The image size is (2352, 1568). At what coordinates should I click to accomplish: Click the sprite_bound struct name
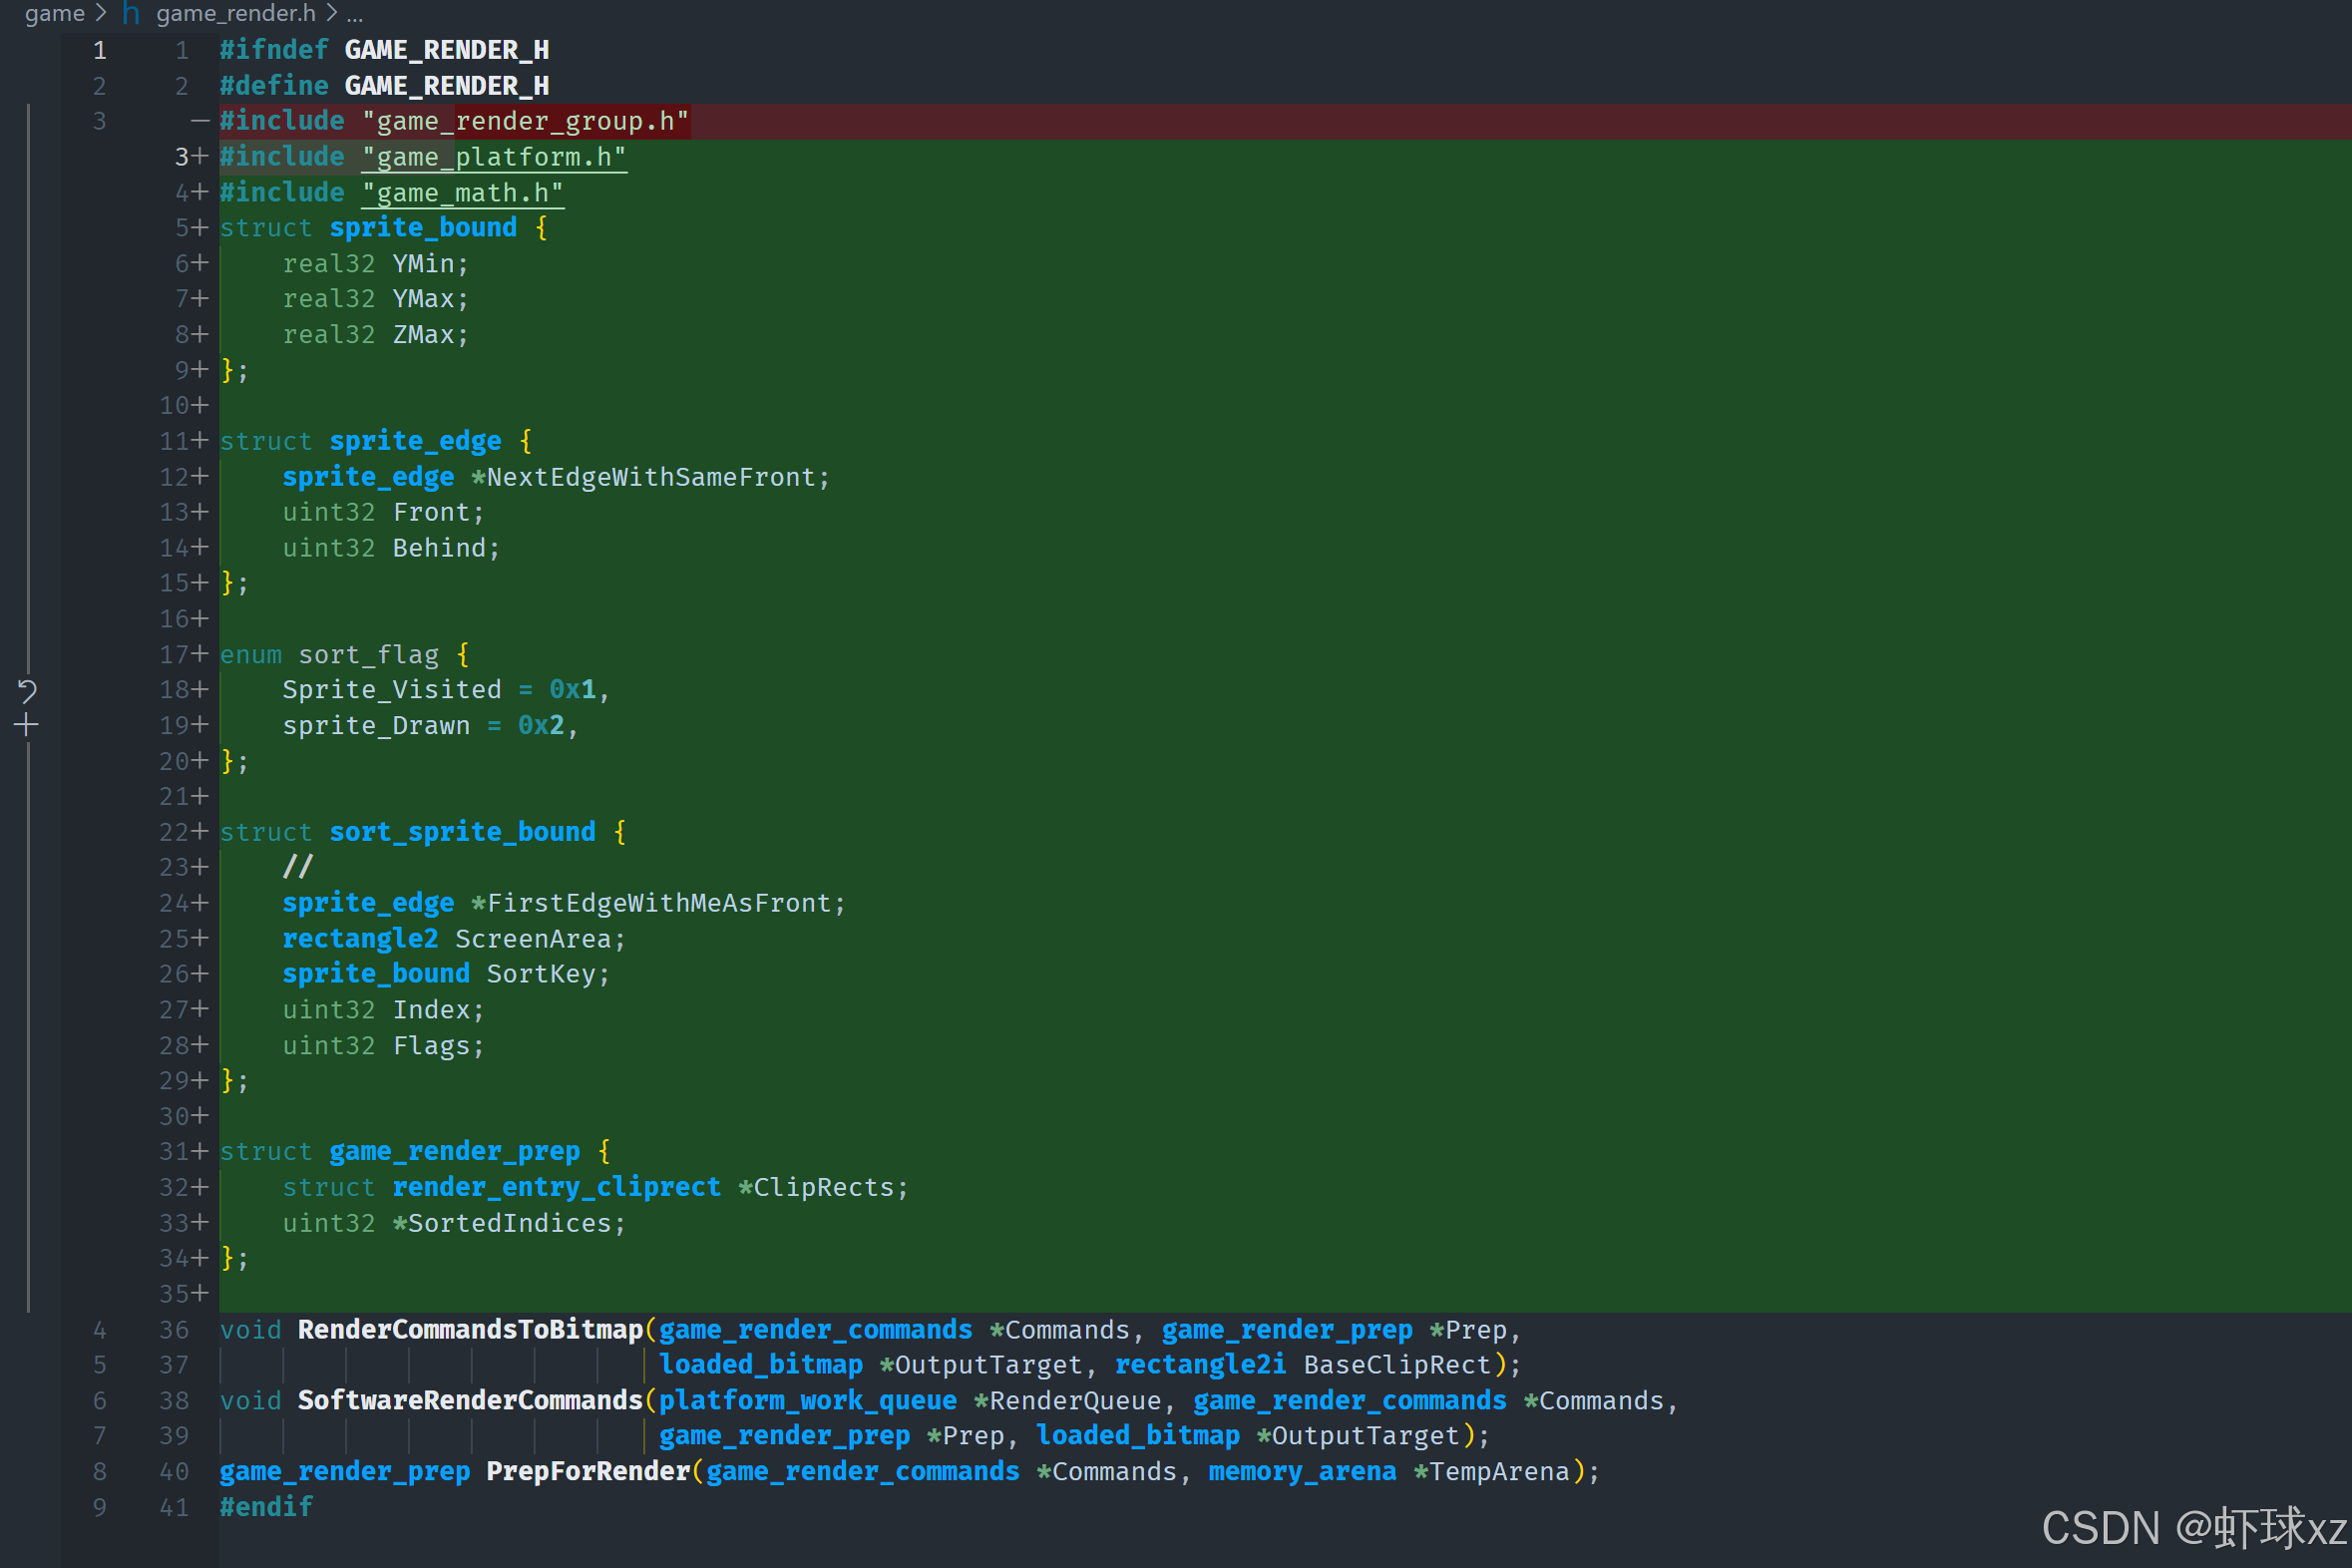(423, 228)
